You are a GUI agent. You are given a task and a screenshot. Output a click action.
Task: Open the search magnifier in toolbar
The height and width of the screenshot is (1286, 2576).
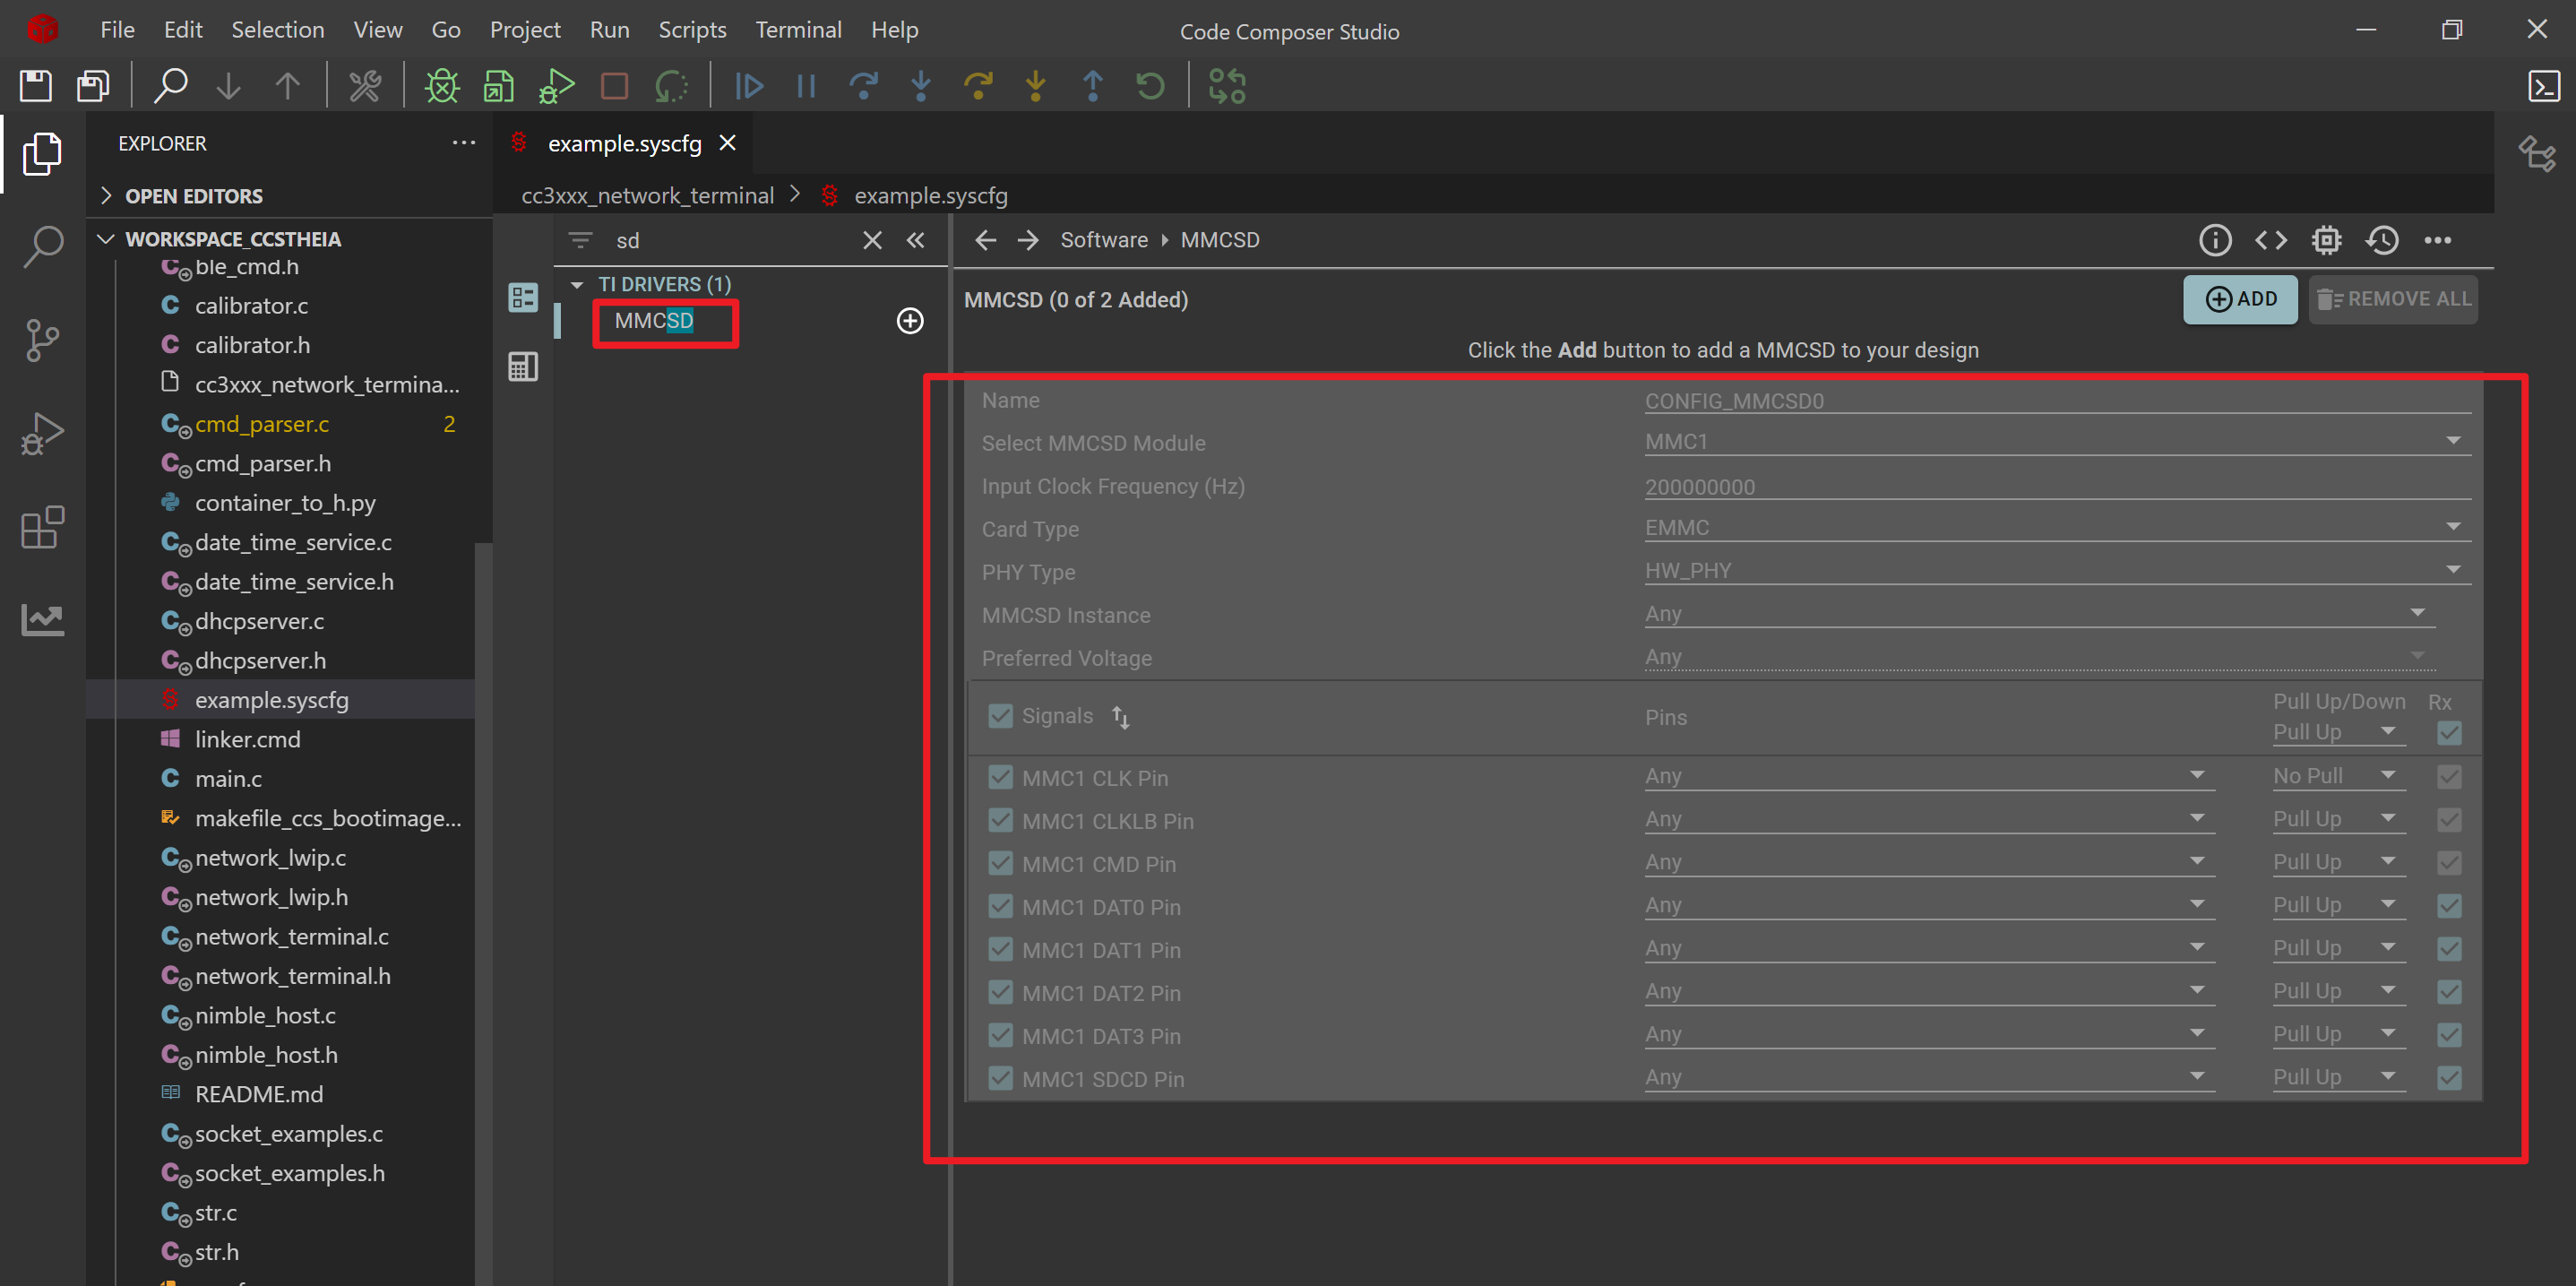pos(171,86)
